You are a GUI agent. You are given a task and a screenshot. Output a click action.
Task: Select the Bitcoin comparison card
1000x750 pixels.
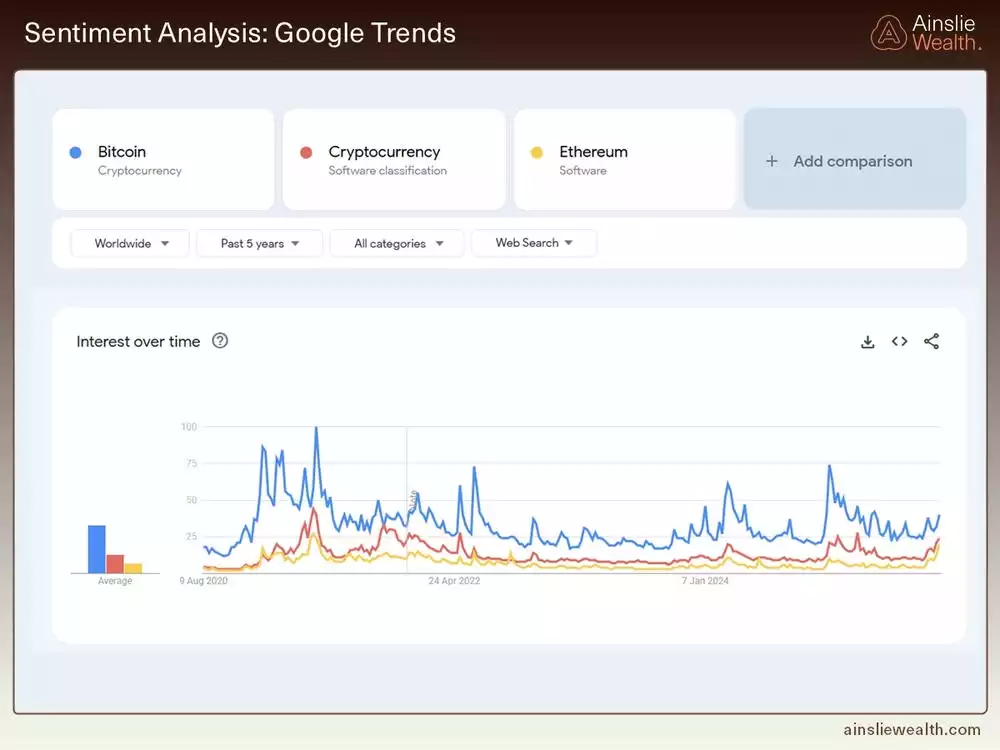[163, 159]
